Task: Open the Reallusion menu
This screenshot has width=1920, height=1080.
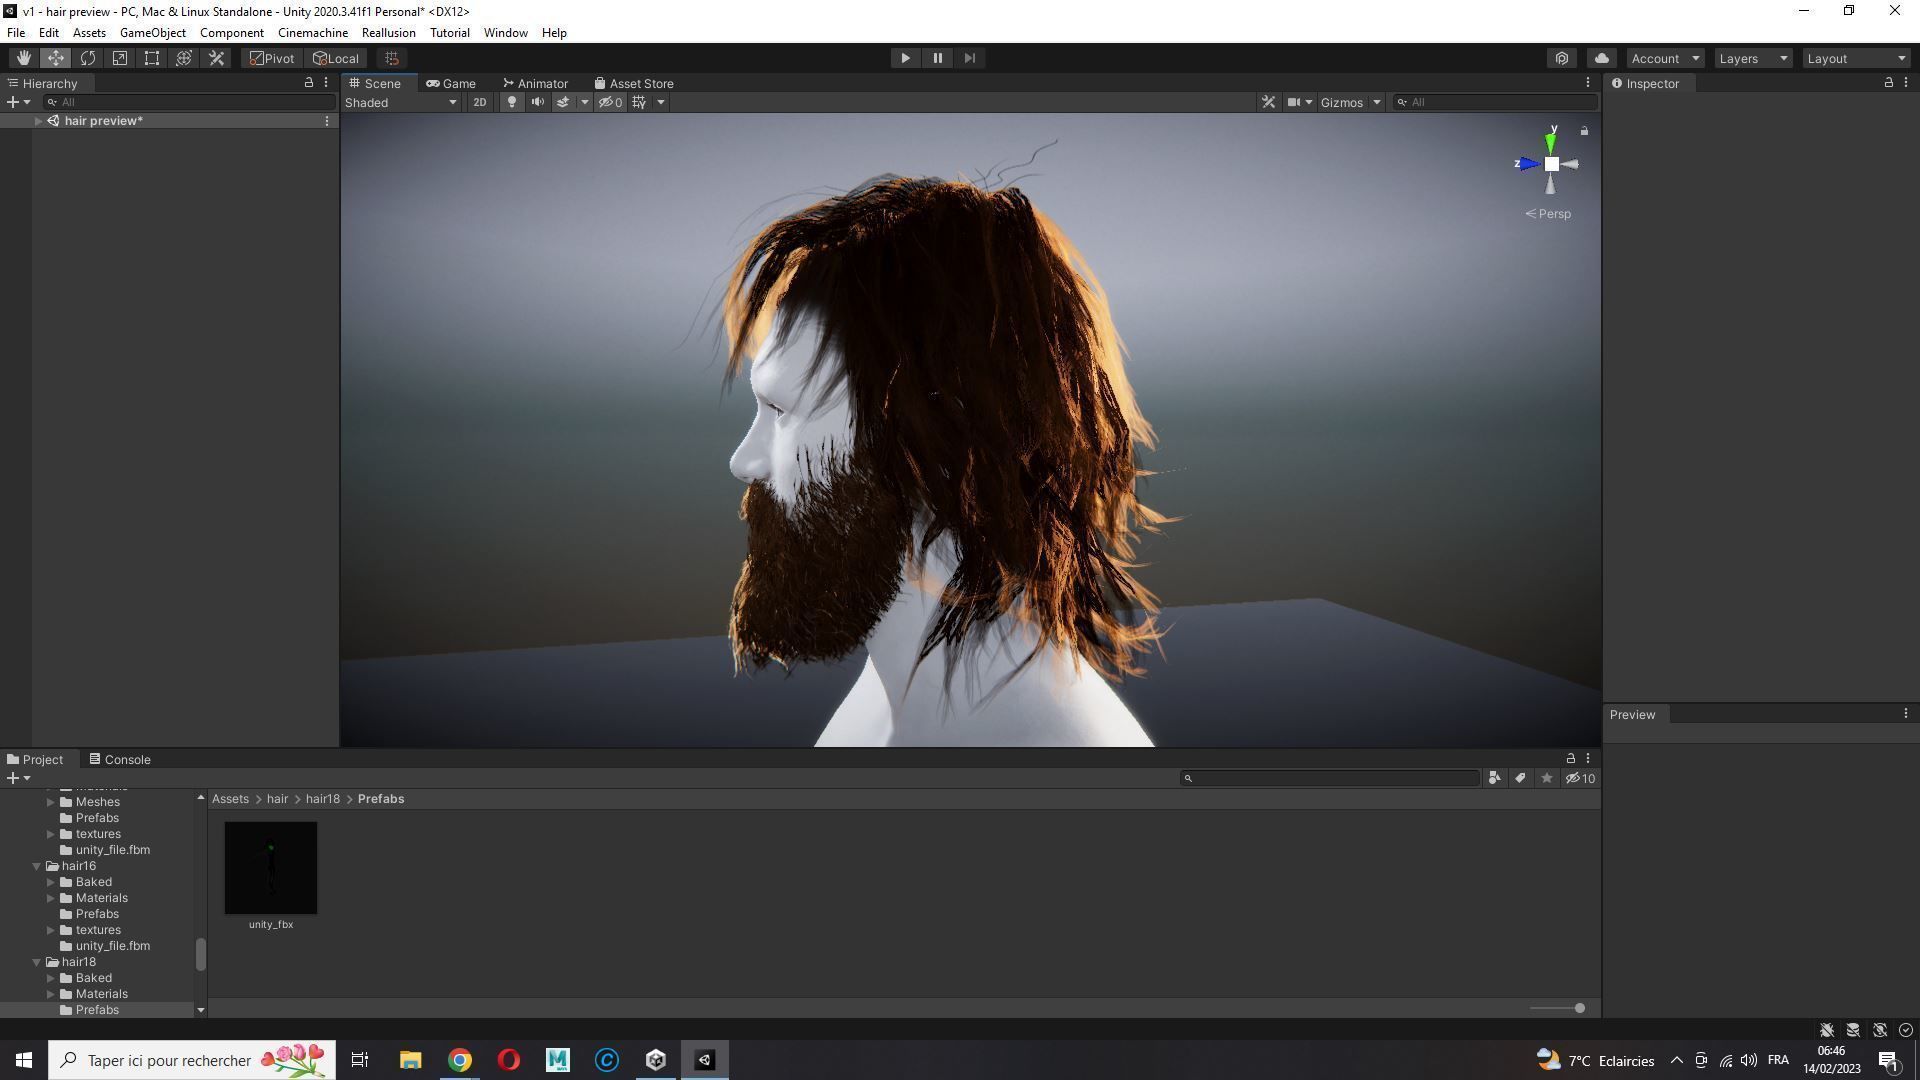Action: [388, 33]
